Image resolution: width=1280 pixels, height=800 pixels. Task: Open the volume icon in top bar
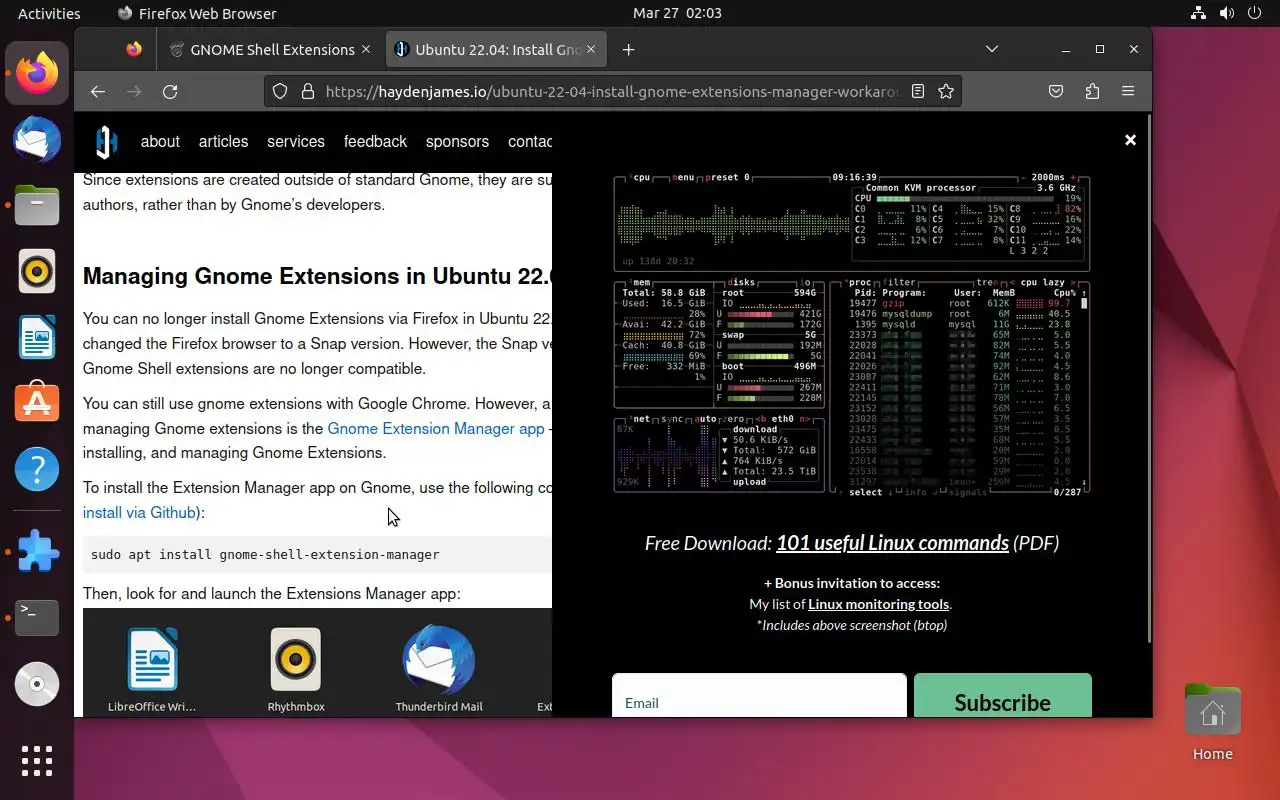[x=1227, y=13]
